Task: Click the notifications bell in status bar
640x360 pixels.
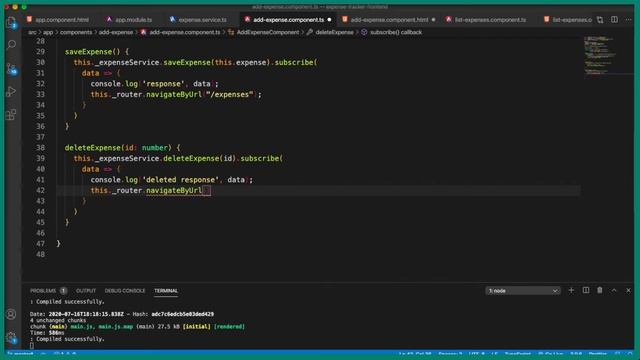Action: pos(630,353)
